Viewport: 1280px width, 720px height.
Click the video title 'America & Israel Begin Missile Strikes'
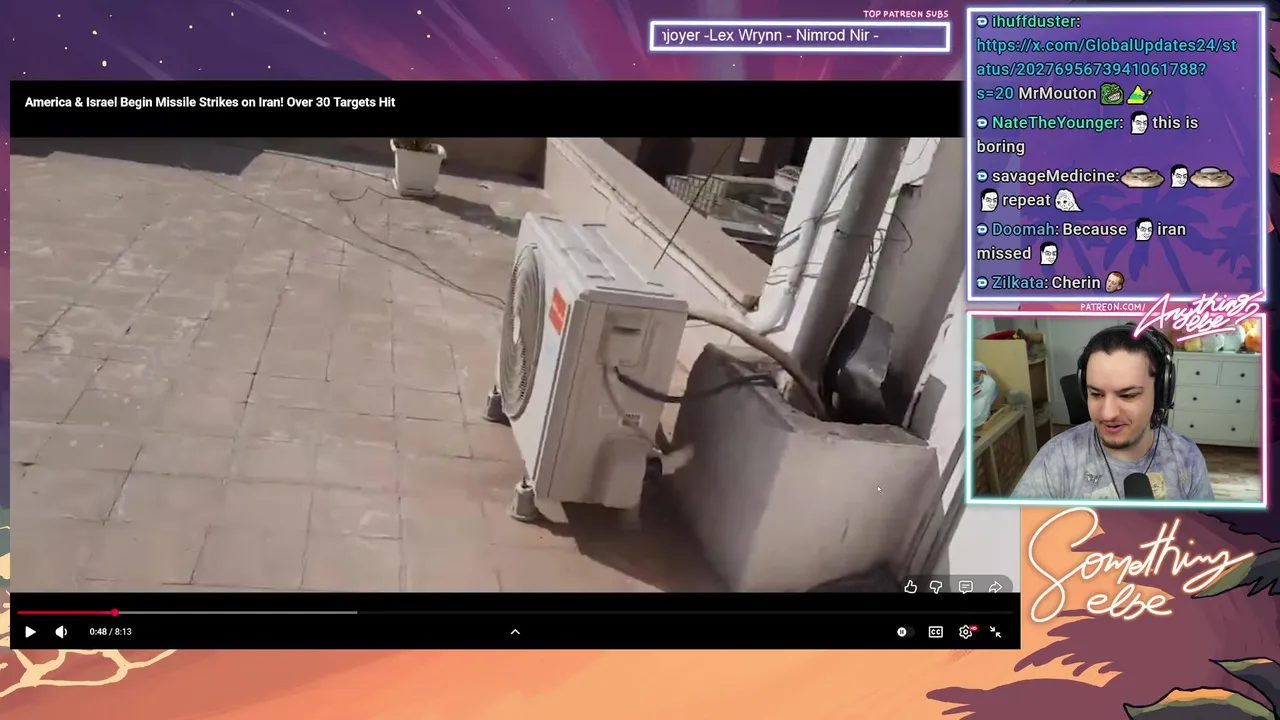click(210, 102)
